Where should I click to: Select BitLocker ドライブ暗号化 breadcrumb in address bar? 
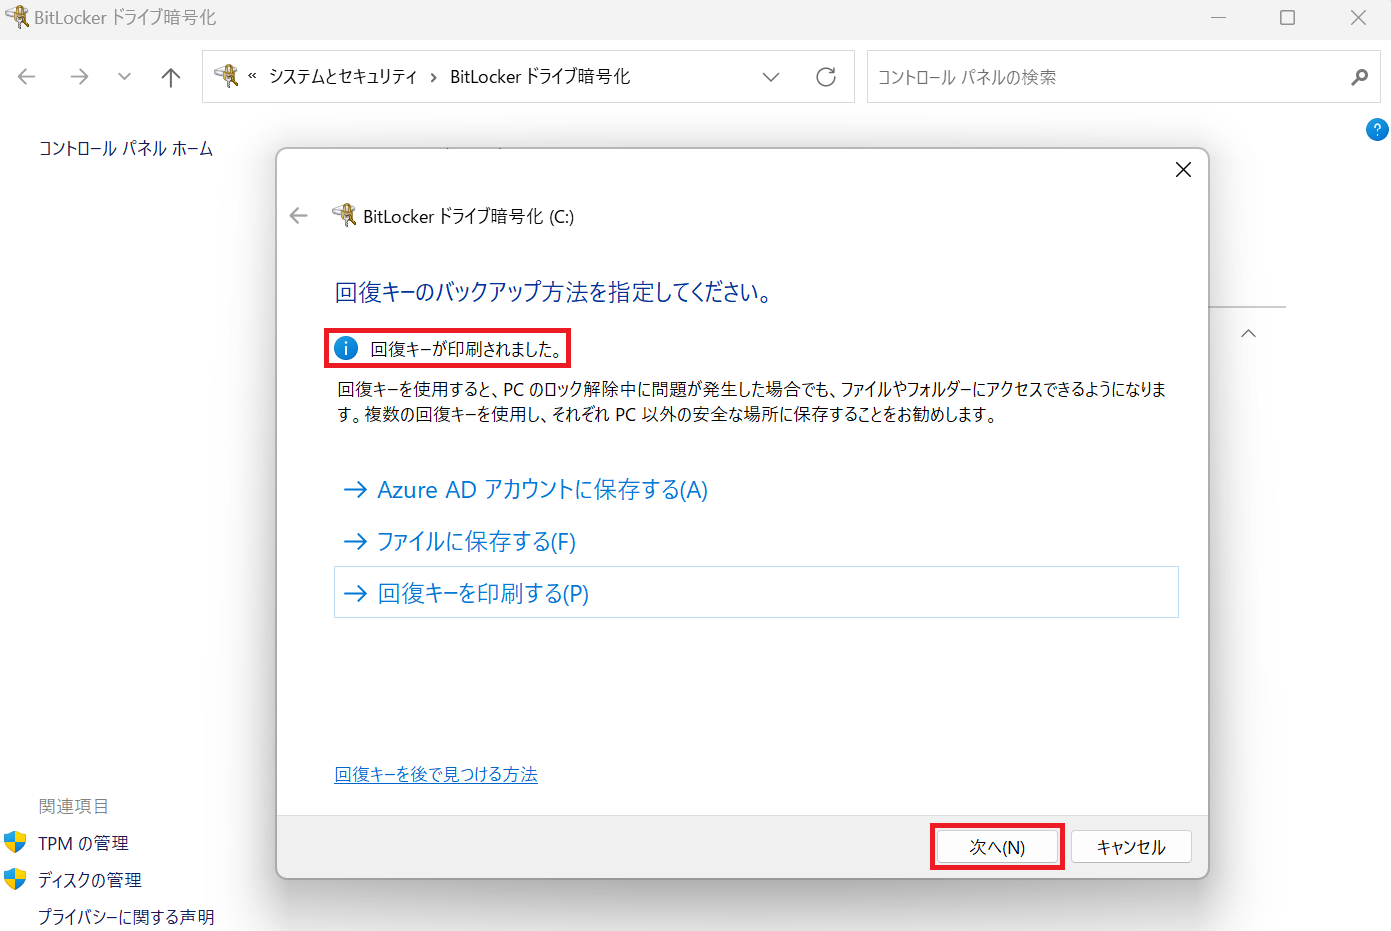point(540,77)
